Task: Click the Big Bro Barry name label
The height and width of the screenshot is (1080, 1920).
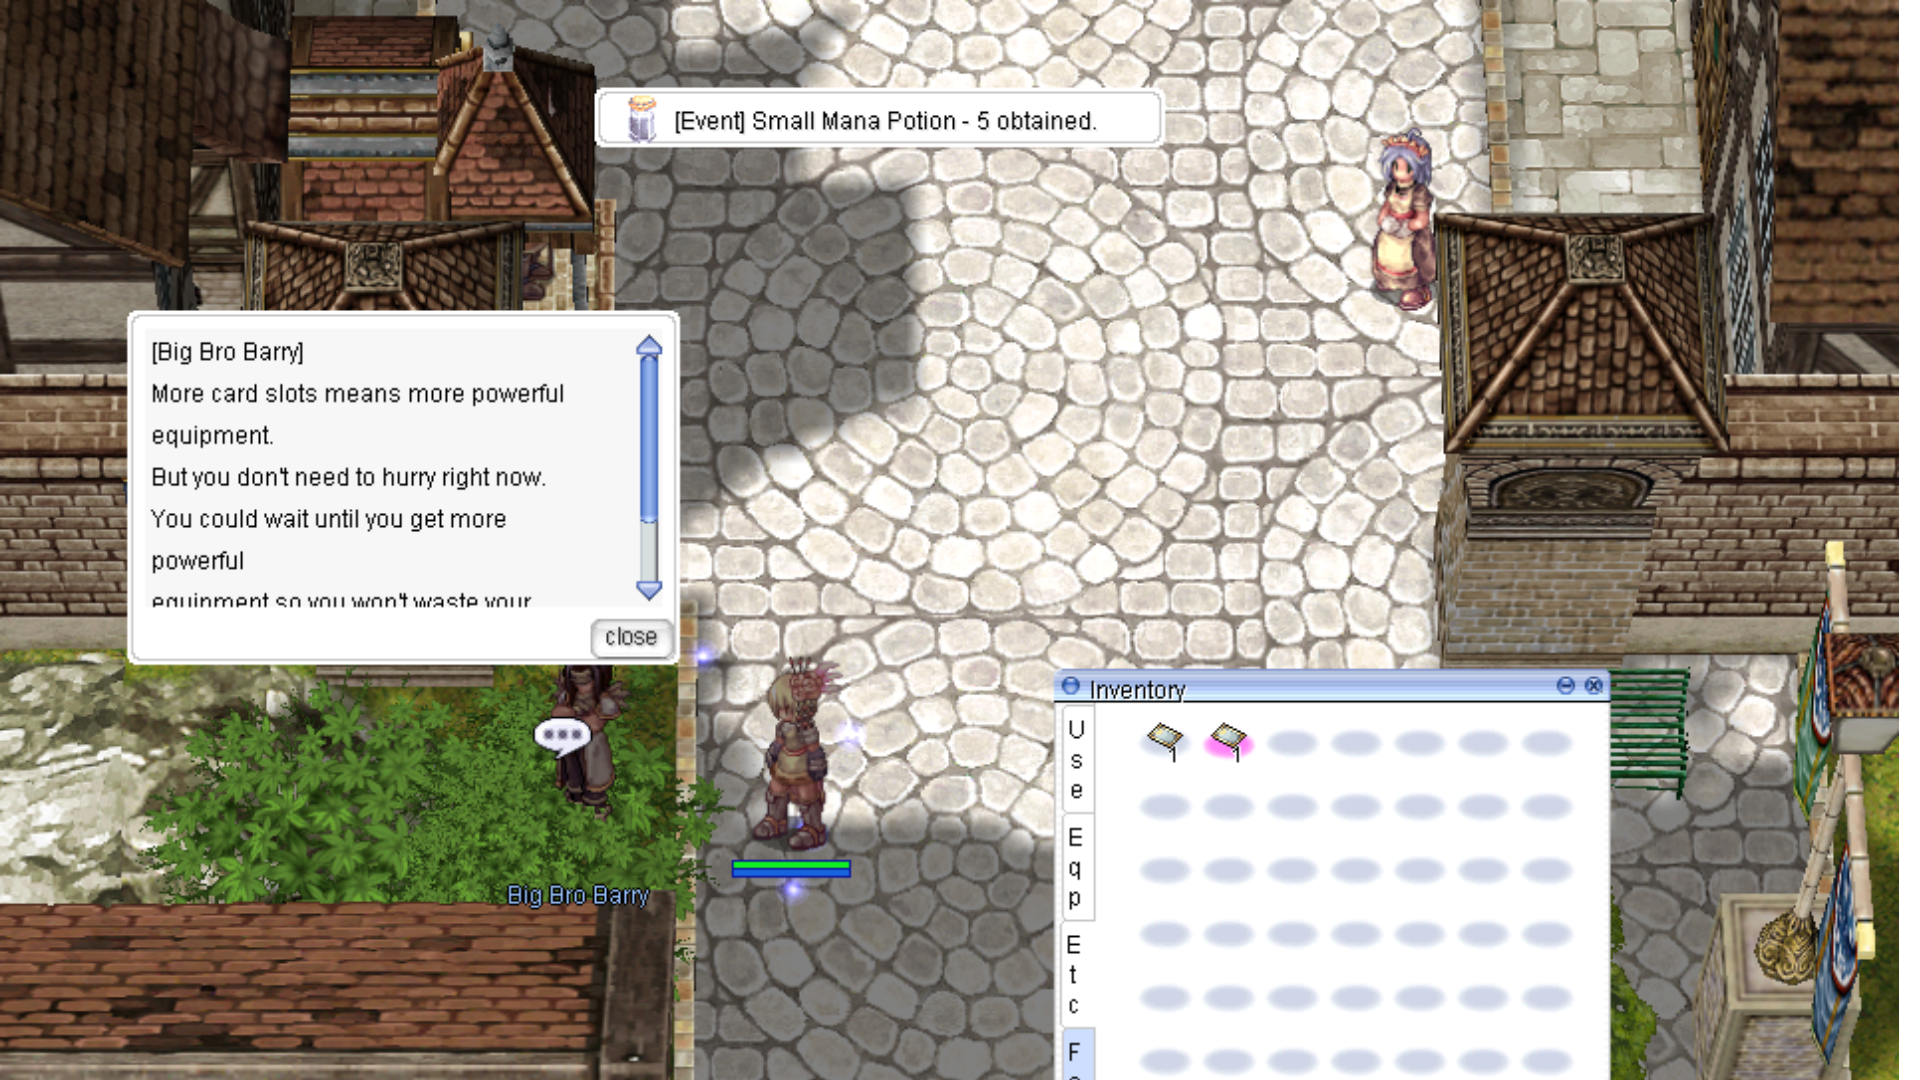Action: [x=578, y=895]
